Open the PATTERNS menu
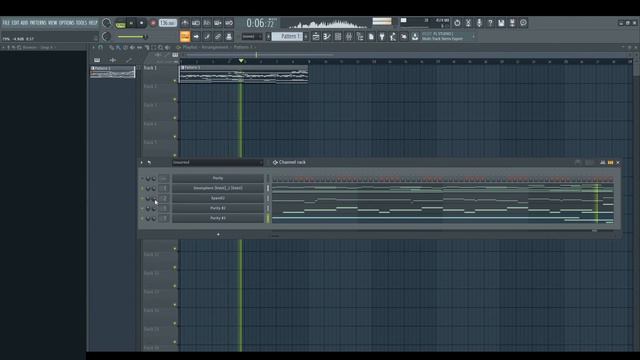The width and height of the screenshot is (640, 360). (38, 23)
